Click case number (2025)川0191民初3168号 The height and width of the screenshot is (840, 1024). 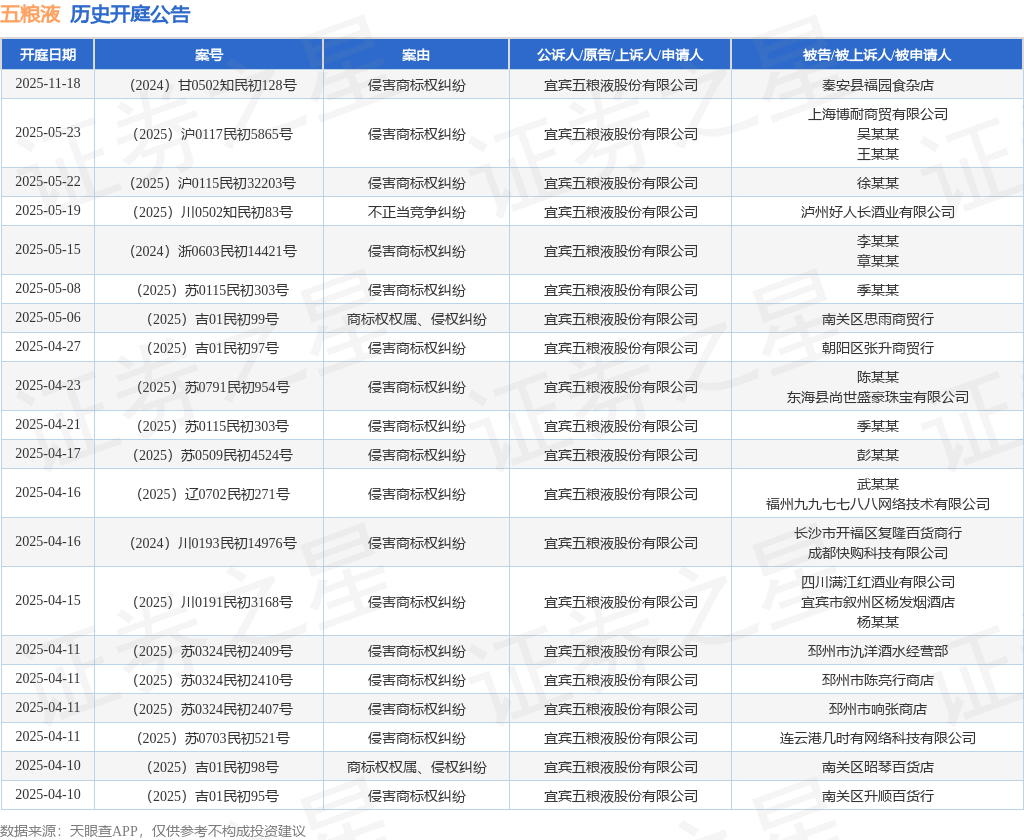point(213,602)
